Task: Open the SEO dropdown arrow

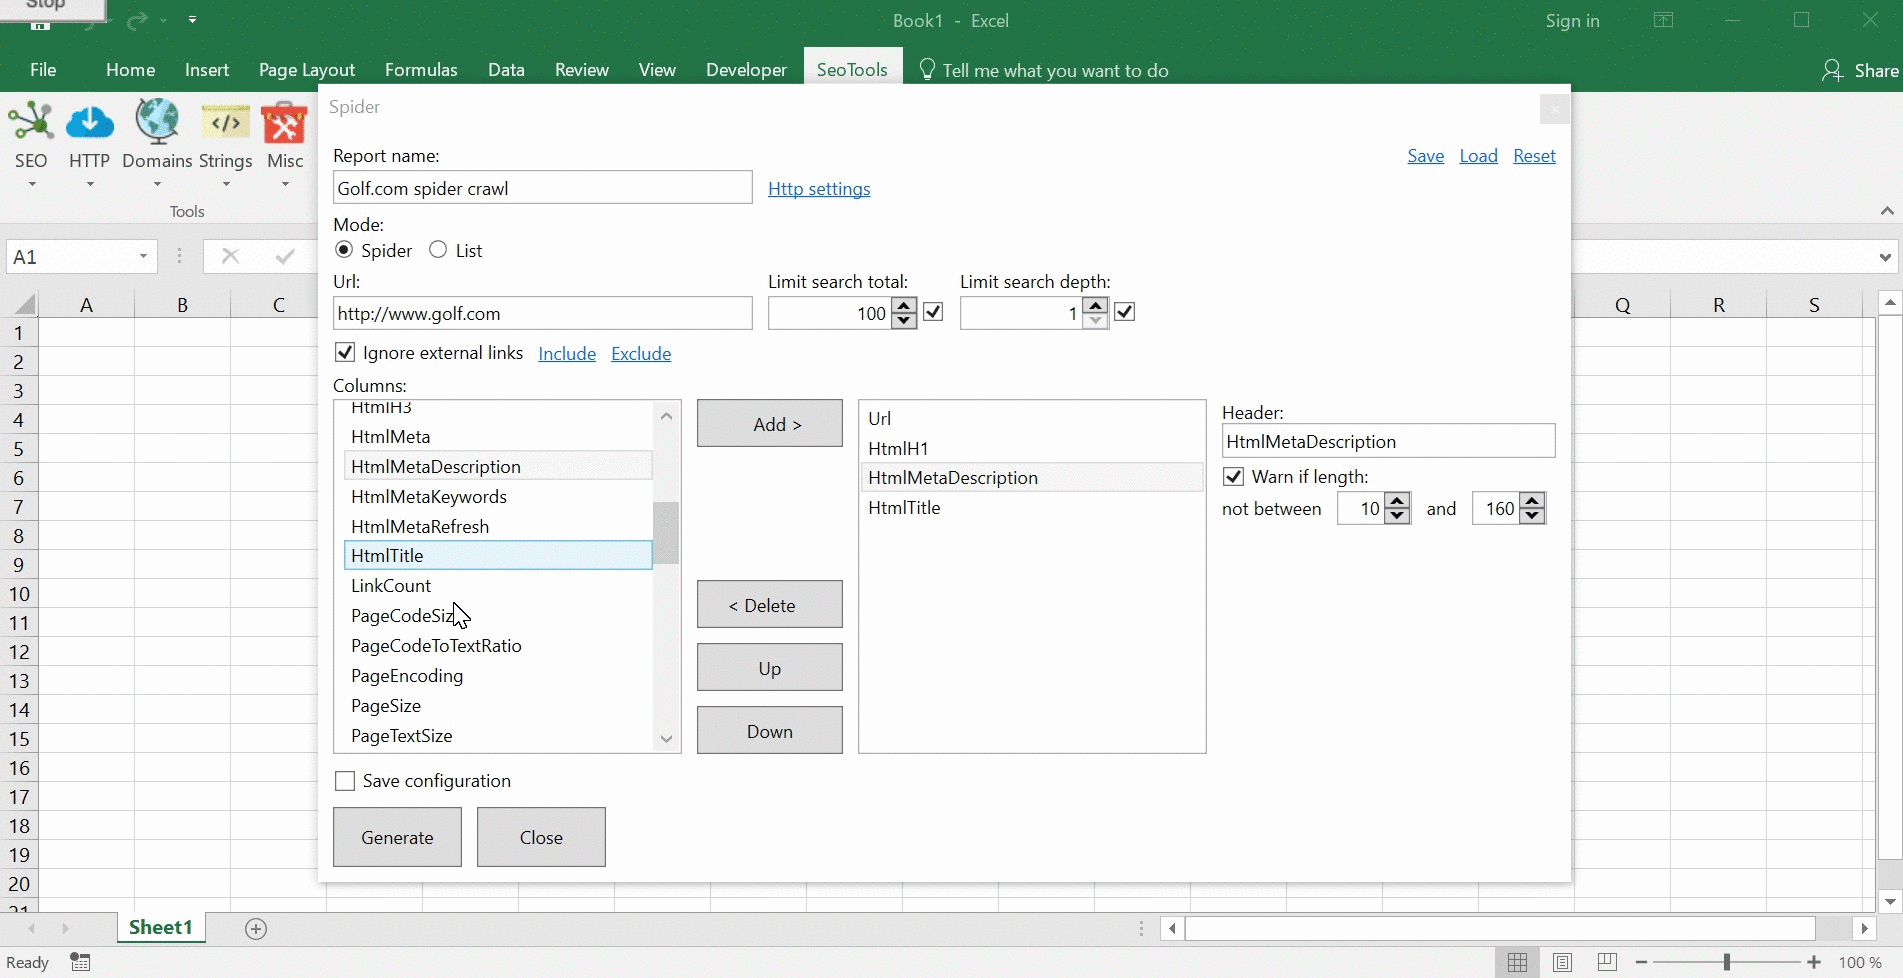Action: (x=31, y=184)
